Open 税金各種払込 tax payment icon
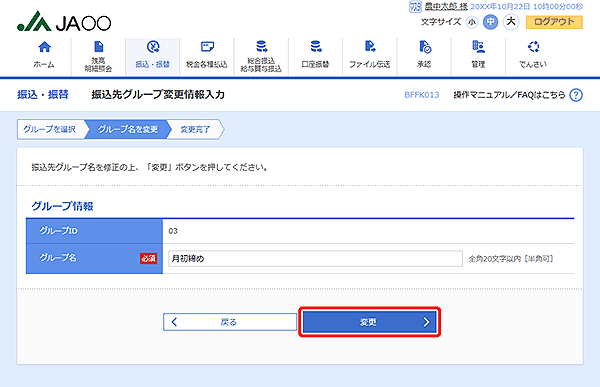 click(207, 47)
